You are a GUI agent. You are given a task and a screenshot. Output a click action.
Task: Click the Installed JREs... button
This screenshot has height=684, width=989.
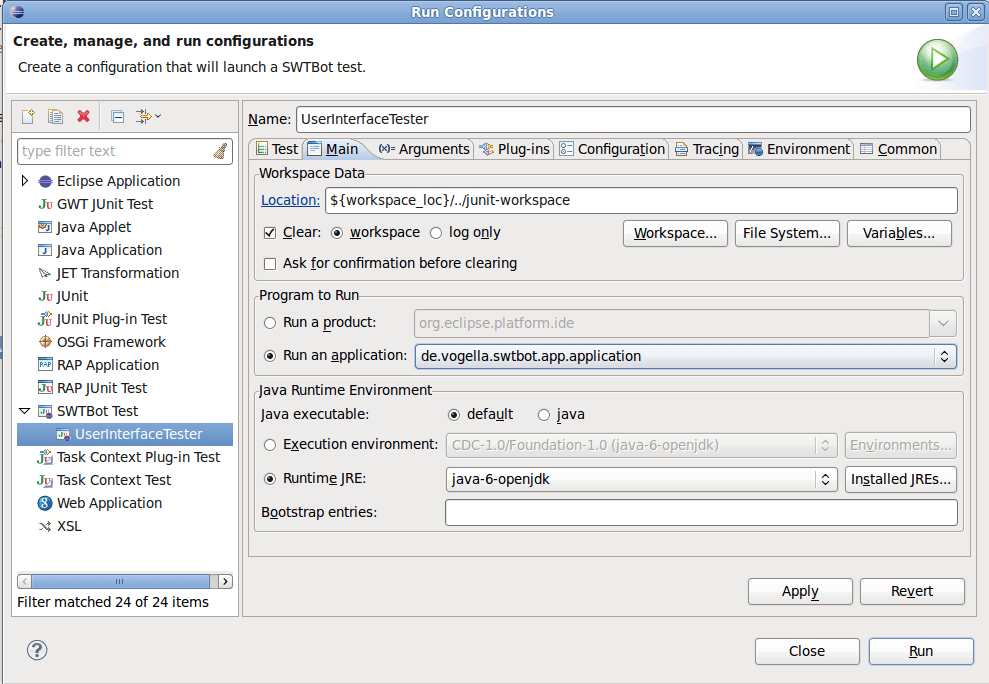901,480
